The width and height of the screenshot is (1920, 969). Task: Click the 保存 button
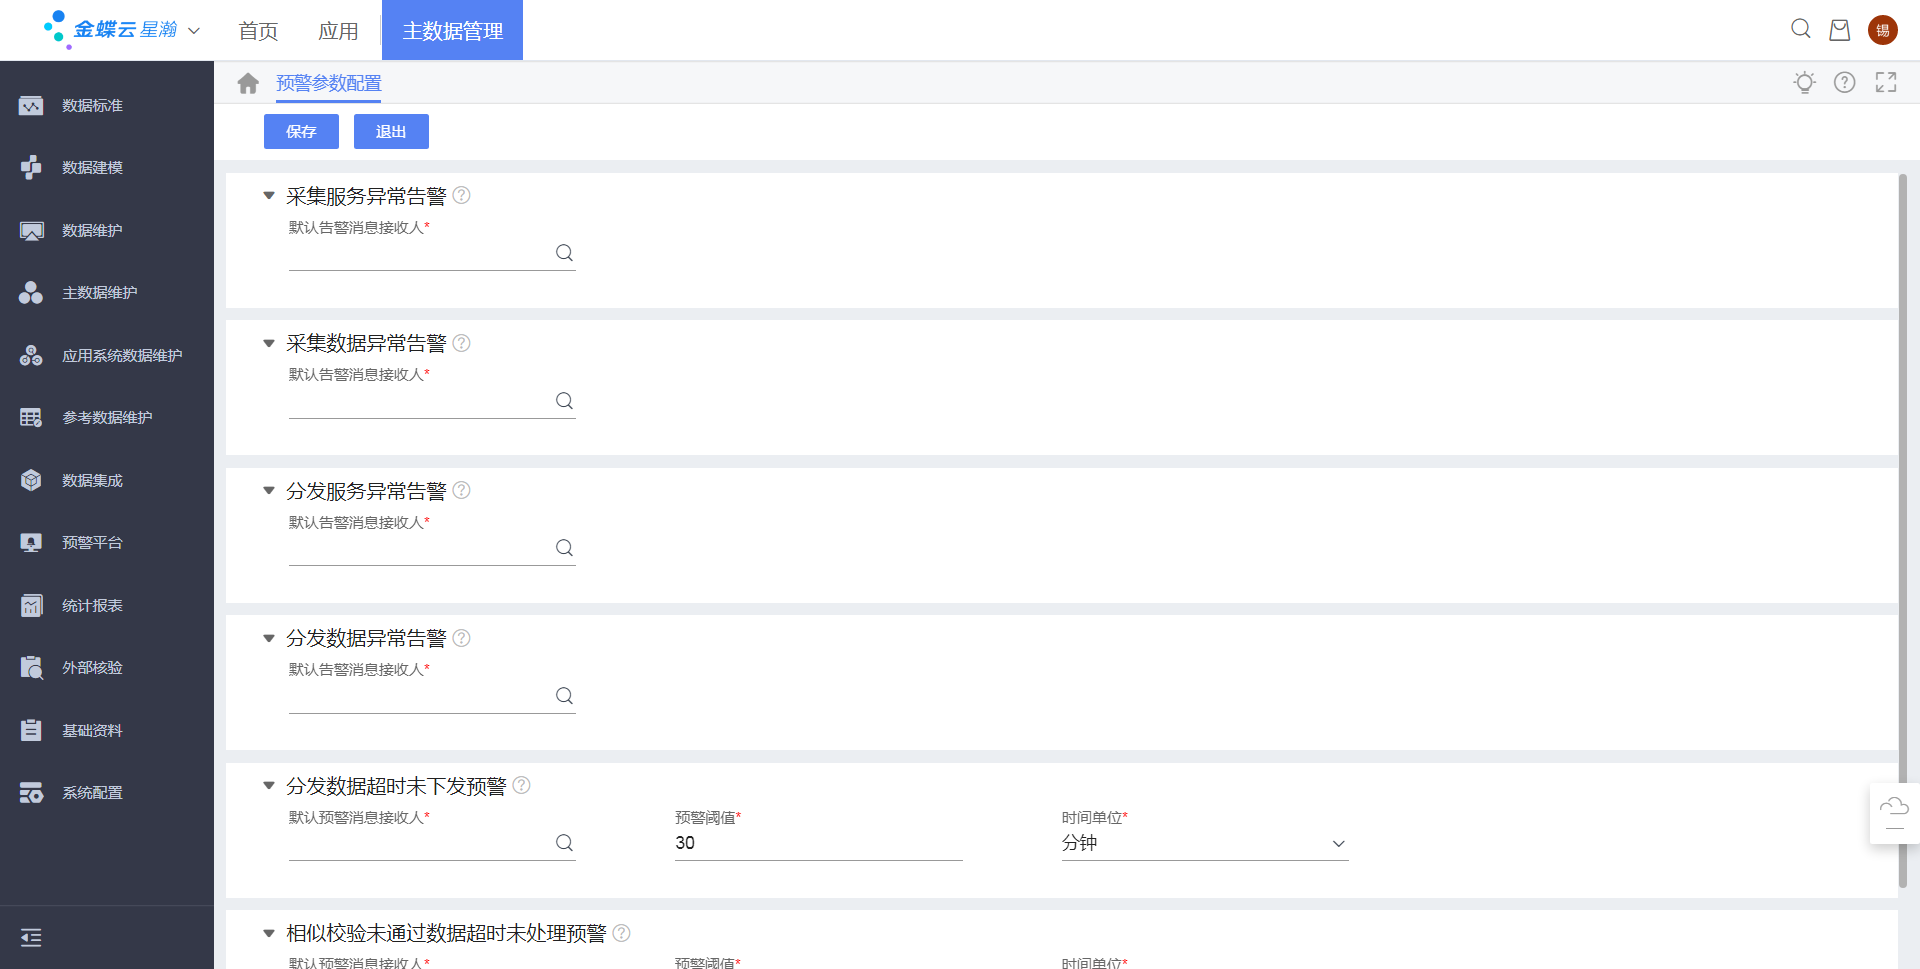301,131
